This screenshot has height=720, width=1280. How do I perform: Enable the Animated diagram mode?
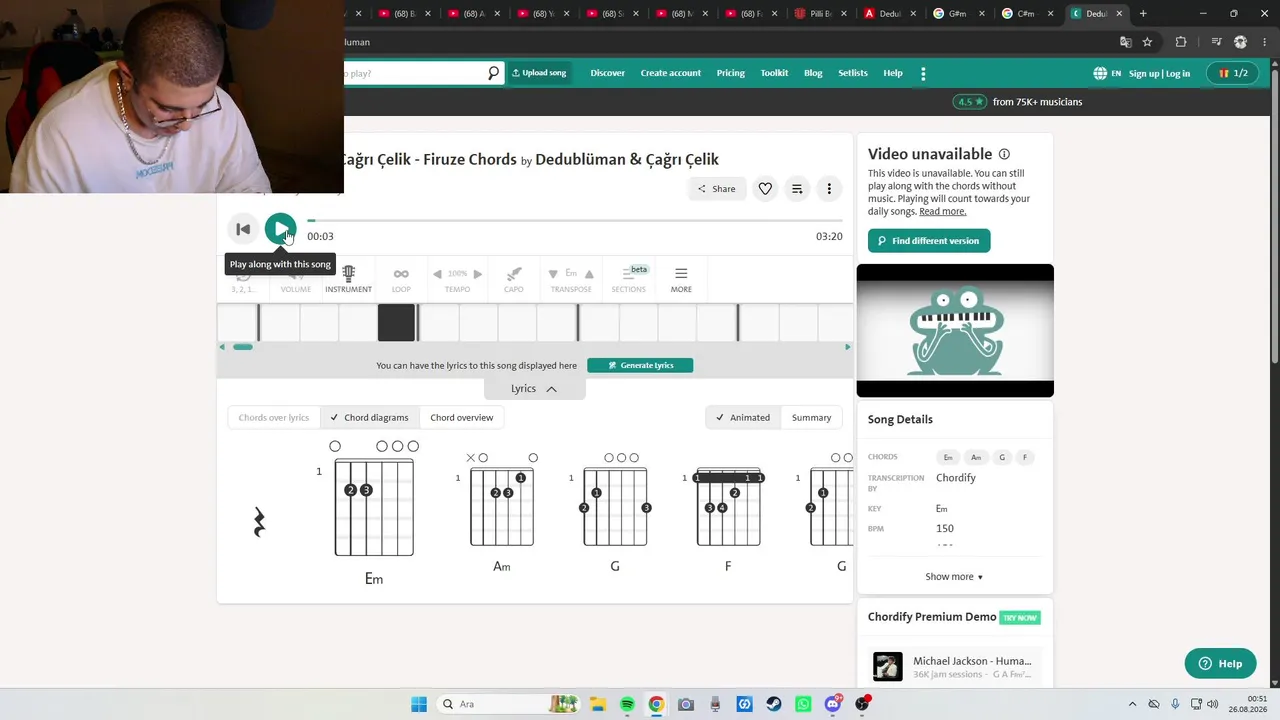tap(743, 417)
